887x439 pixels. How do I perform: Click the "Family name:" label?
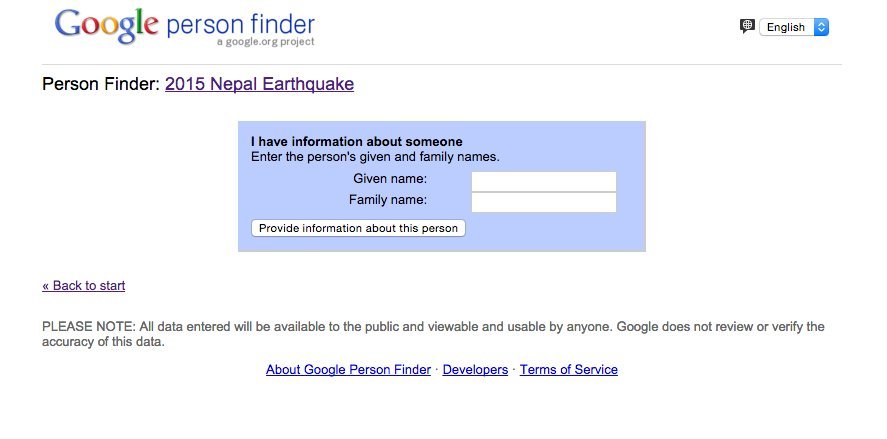pyautogui.click(x=387, y=200)
